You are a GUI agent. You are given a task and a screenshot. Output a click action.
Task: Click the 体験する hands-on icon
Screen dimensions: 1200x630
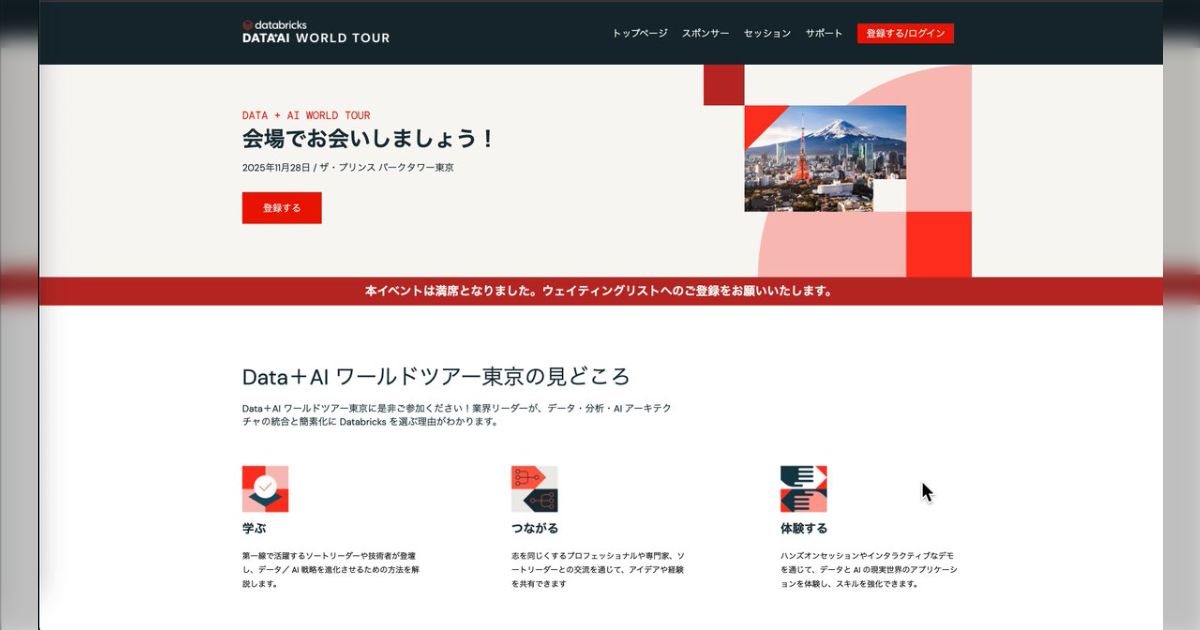pos(804,489)
